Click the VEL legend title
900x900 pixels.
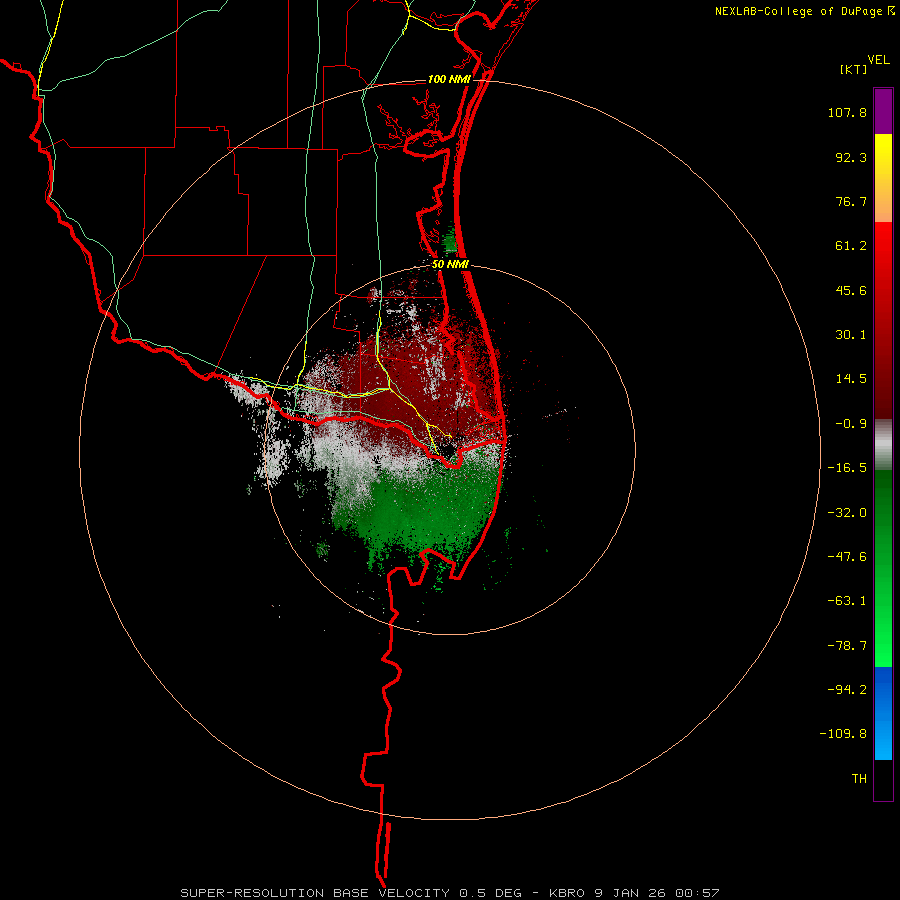[878, 60]
